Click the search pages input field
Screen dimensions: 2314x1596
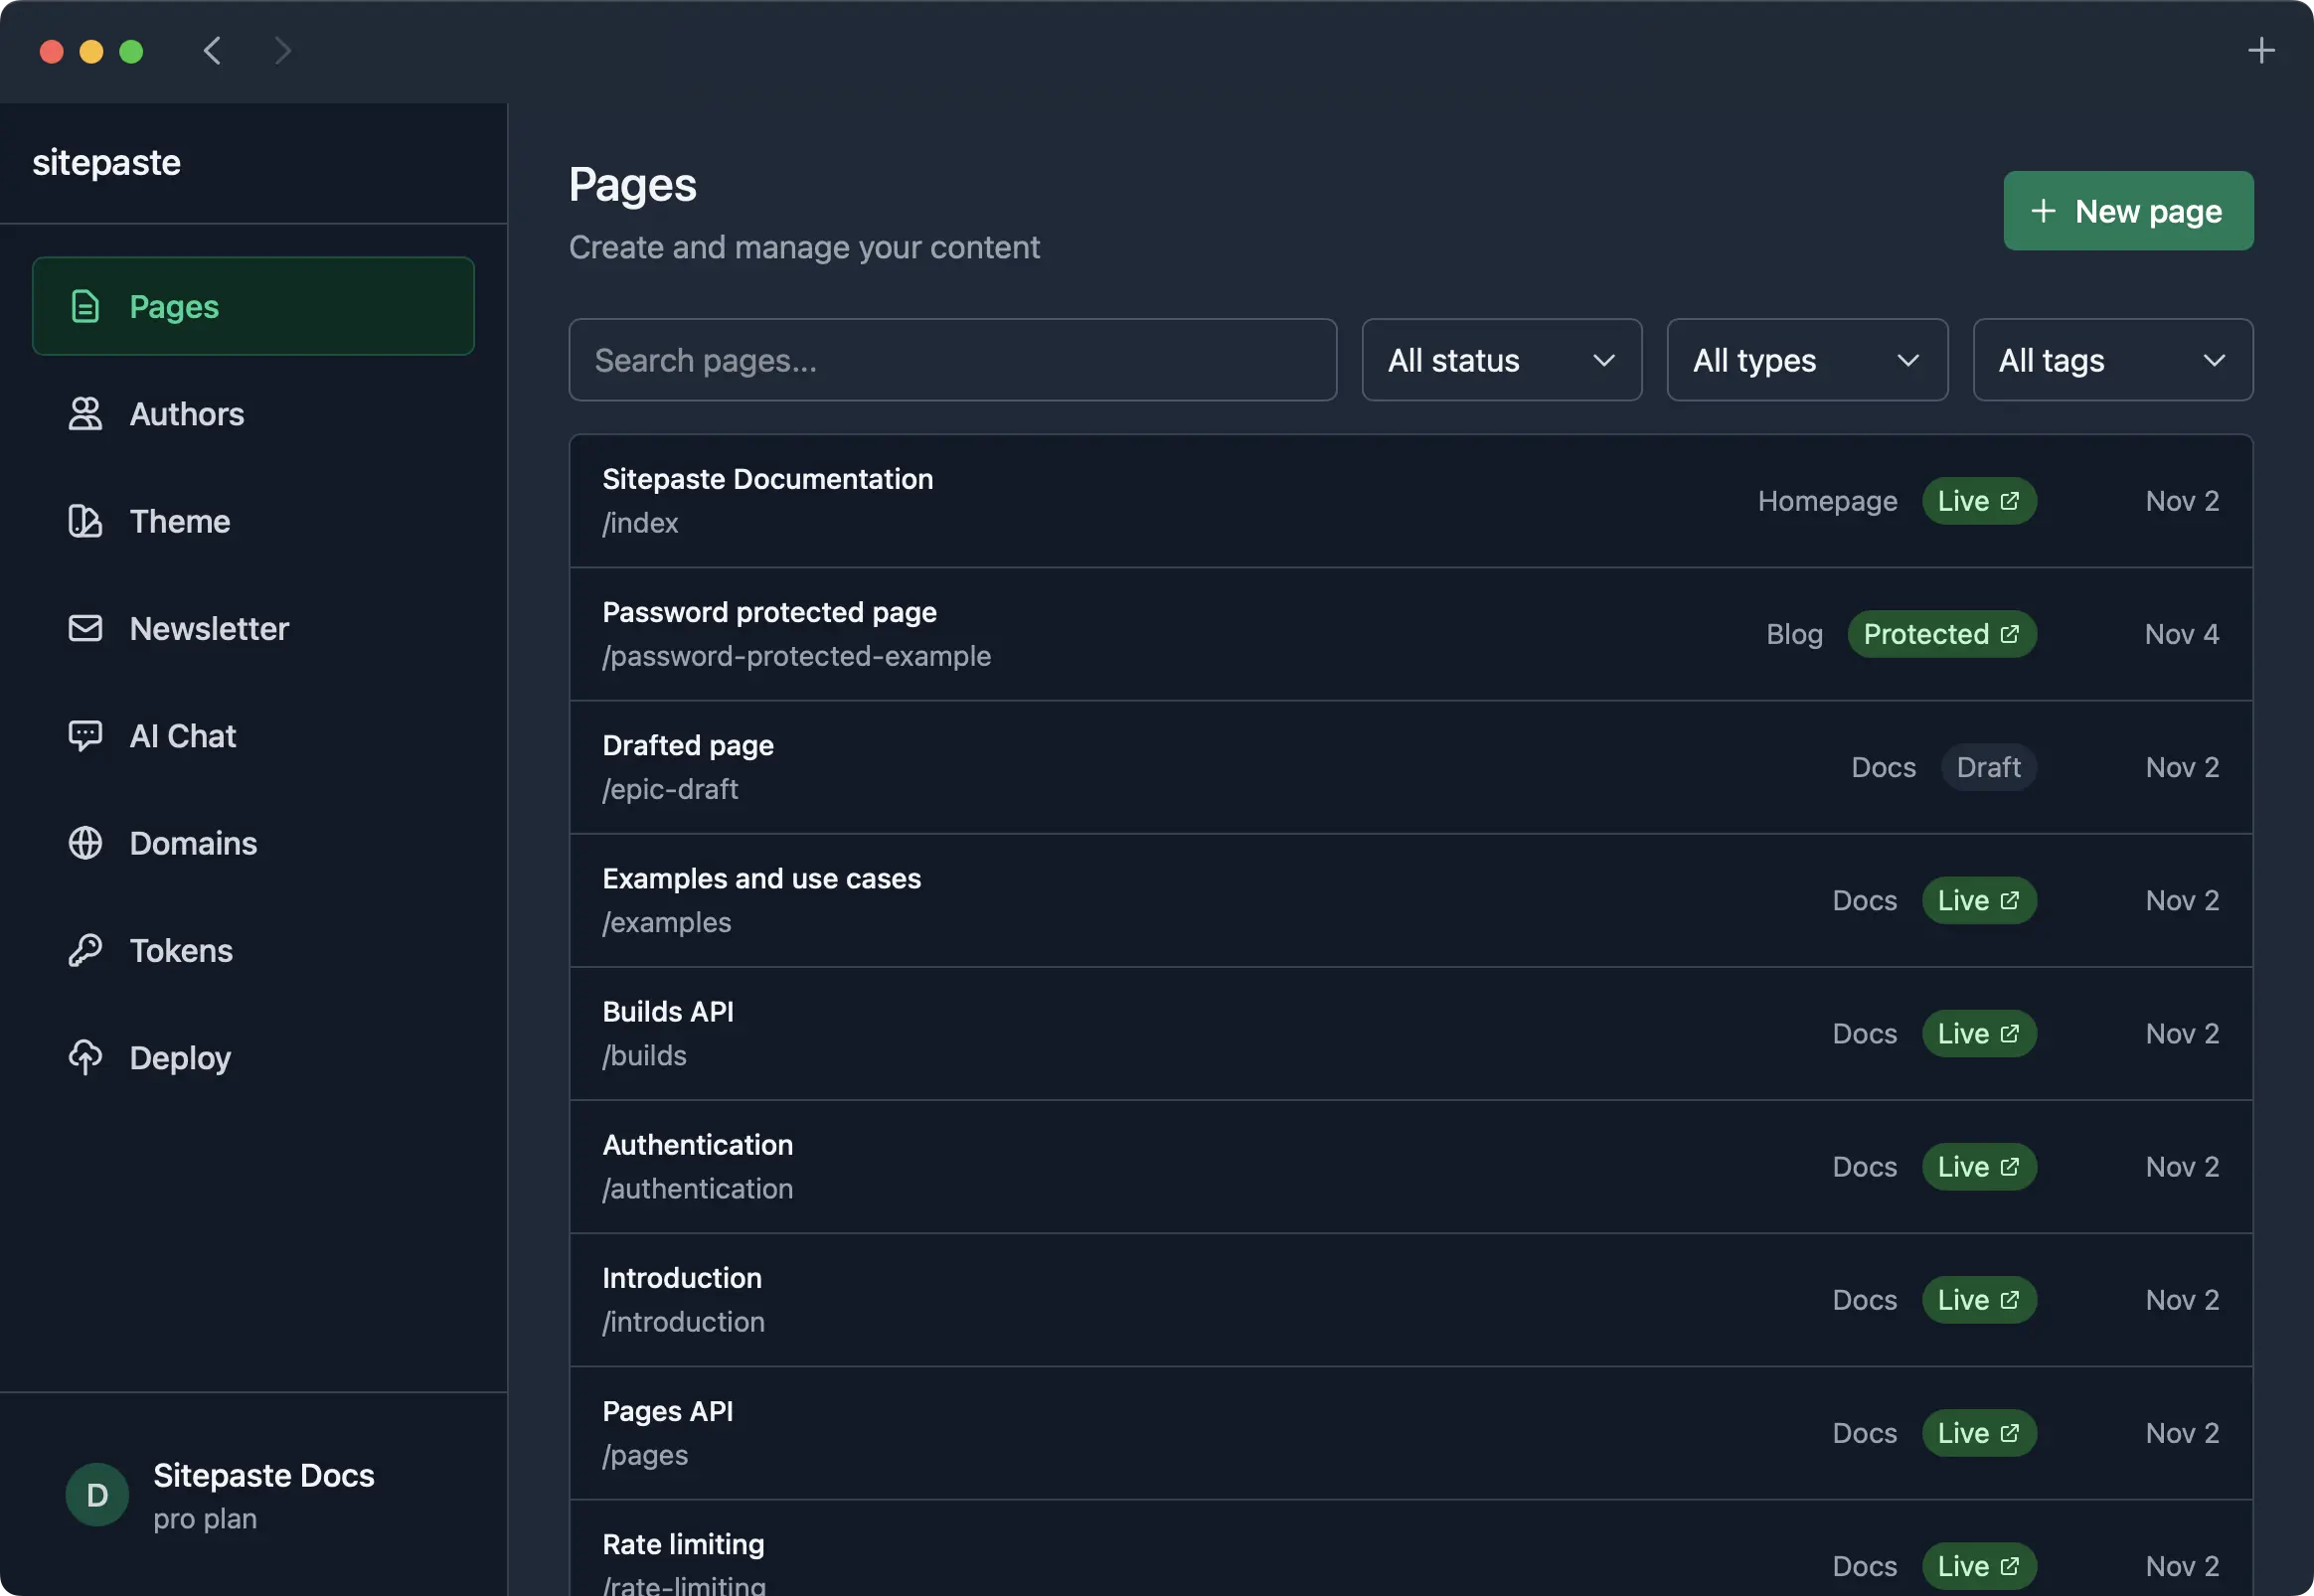tap(952, 360)
